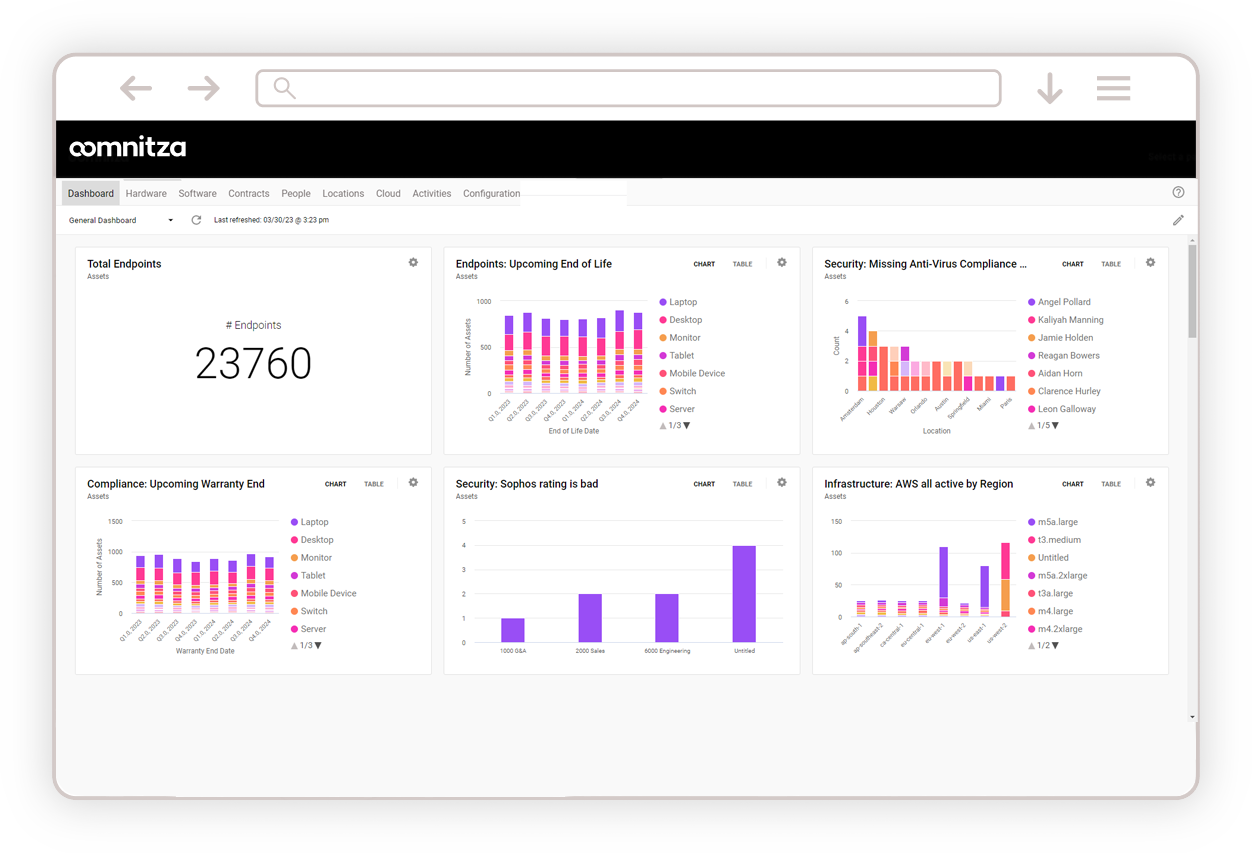Screen dimensions: 1252x853
Task: Click the pencil edit dashboard icon
Action: (x=1178, y=220)
